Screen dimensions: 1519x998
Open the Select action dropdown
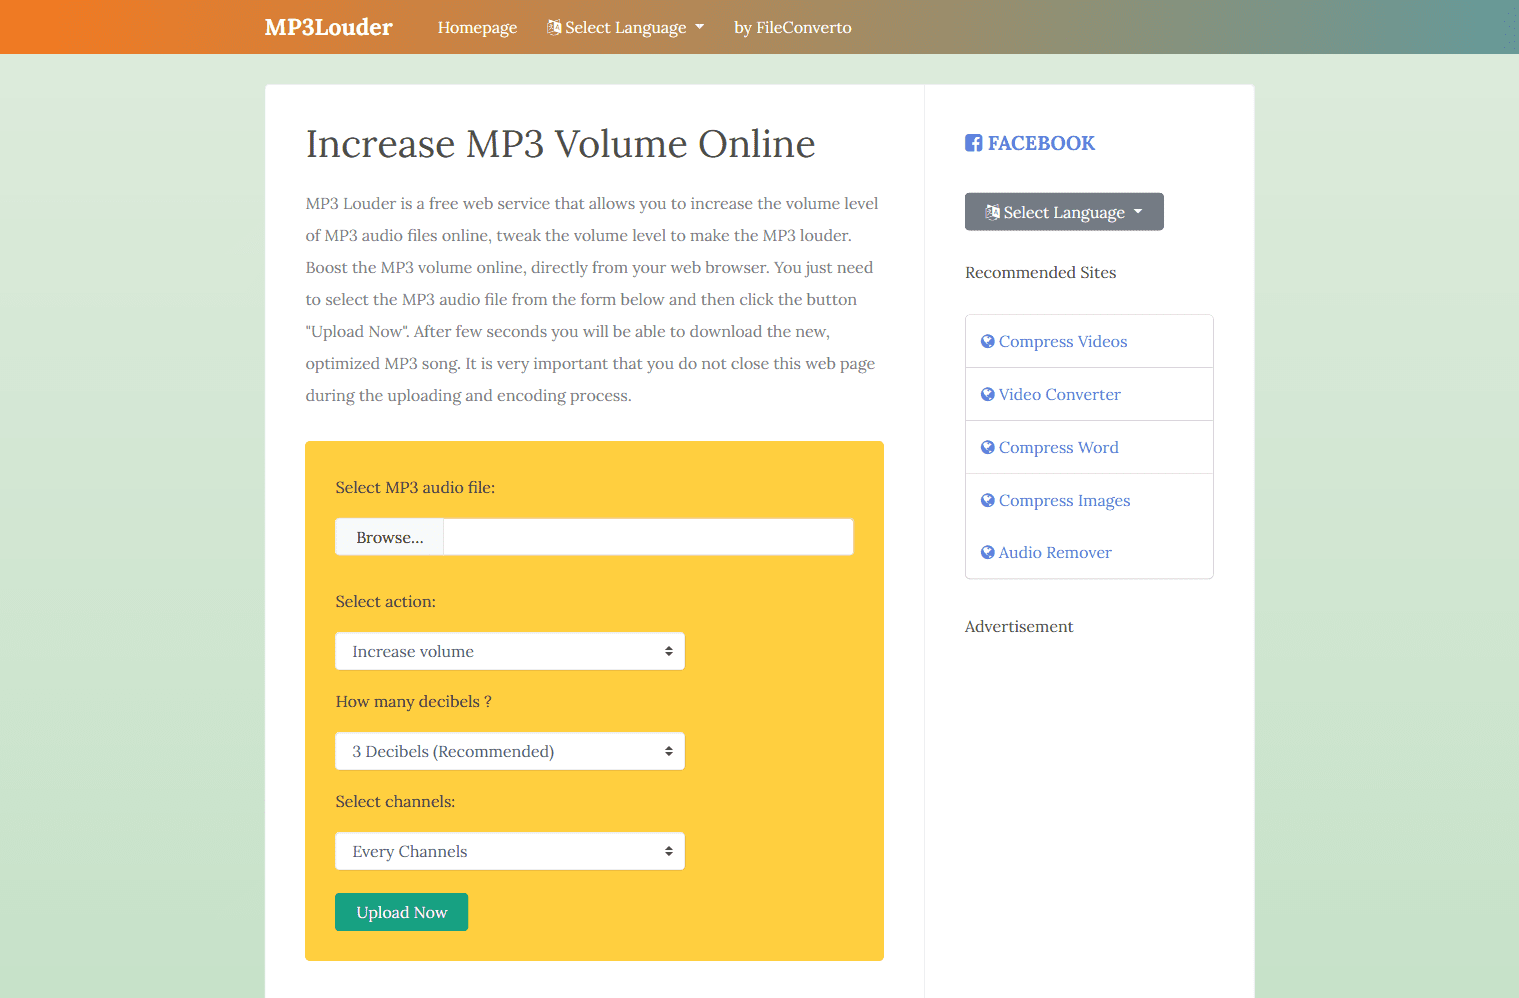coord(509,651)
